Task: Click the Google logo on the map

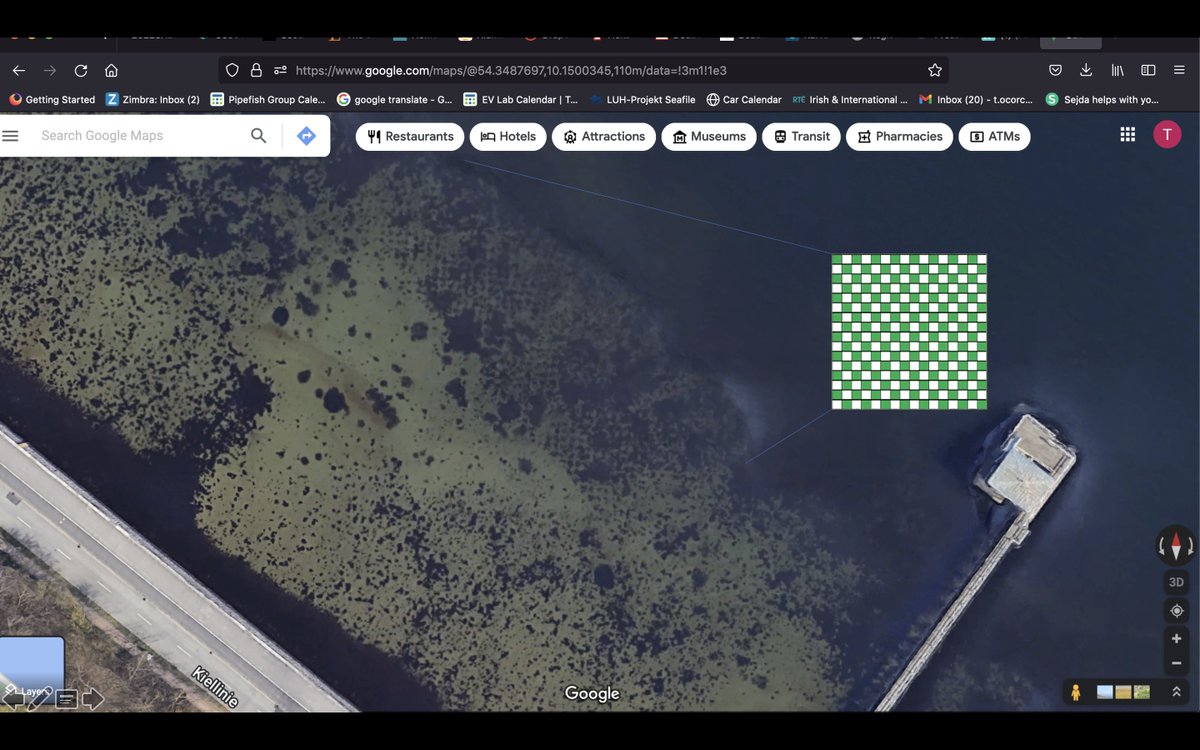Action: point(592,693)
